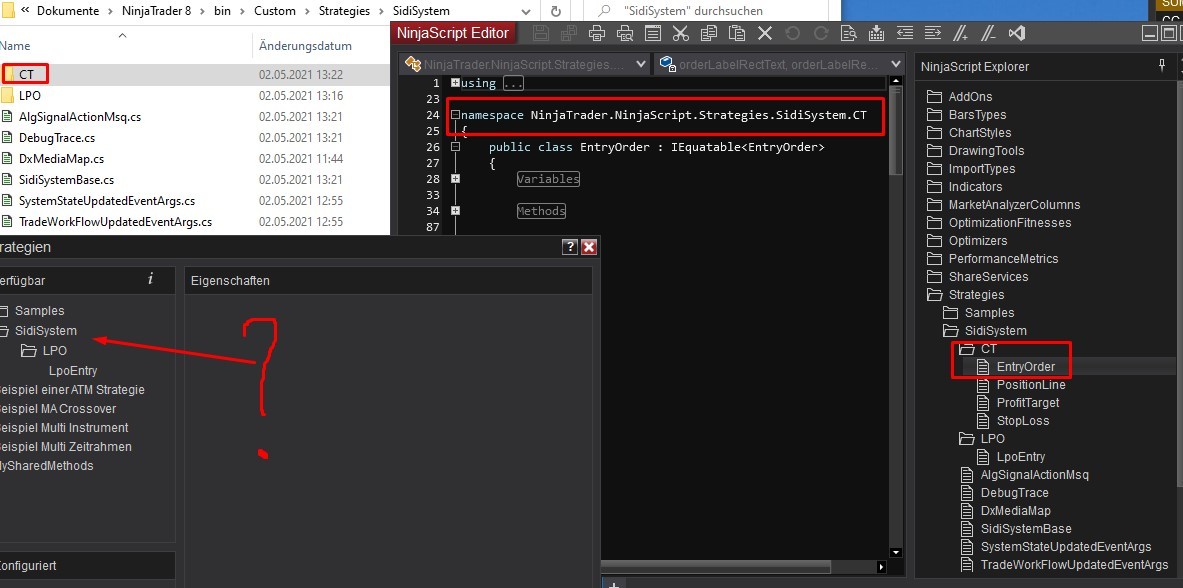Pin the NinjaScript Explorer panel
1183x588 pixels.
tap(1163, 66)
